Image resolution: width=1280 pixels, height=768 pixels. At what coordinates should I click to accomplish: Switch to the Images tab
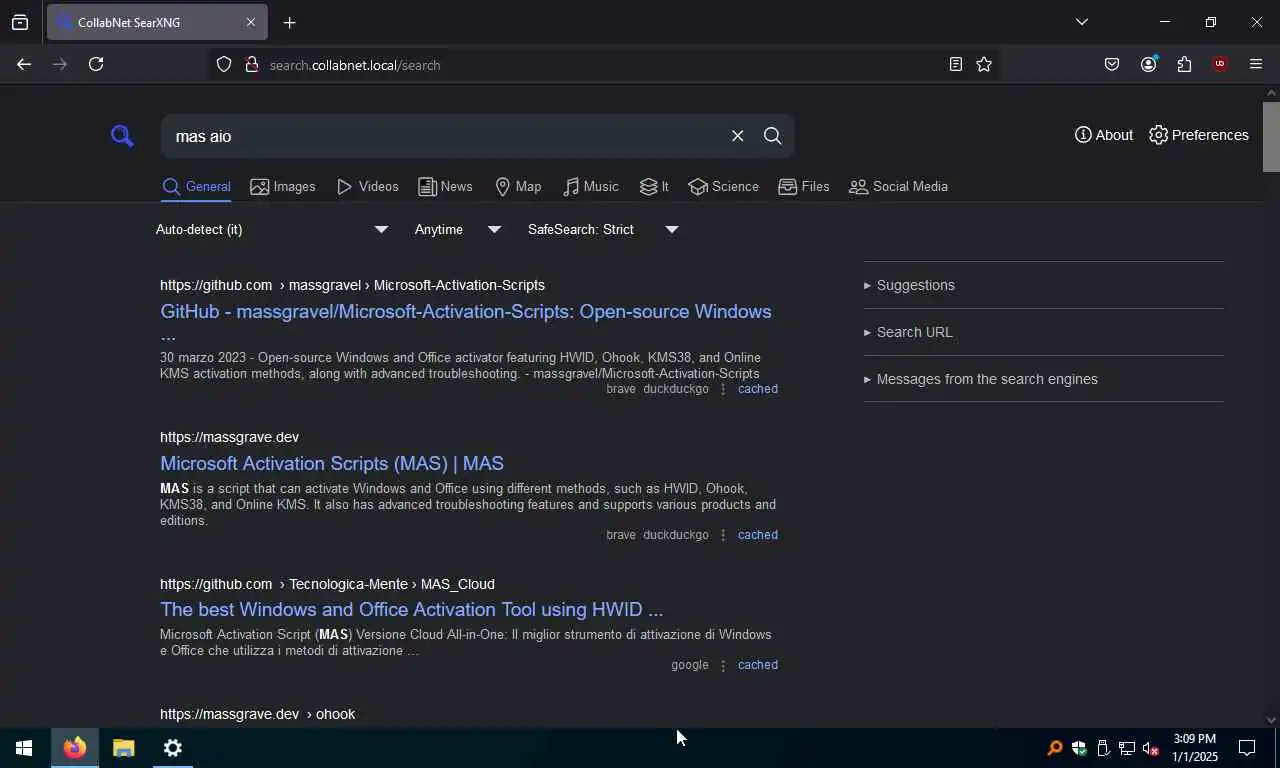[x=283, y=187]
